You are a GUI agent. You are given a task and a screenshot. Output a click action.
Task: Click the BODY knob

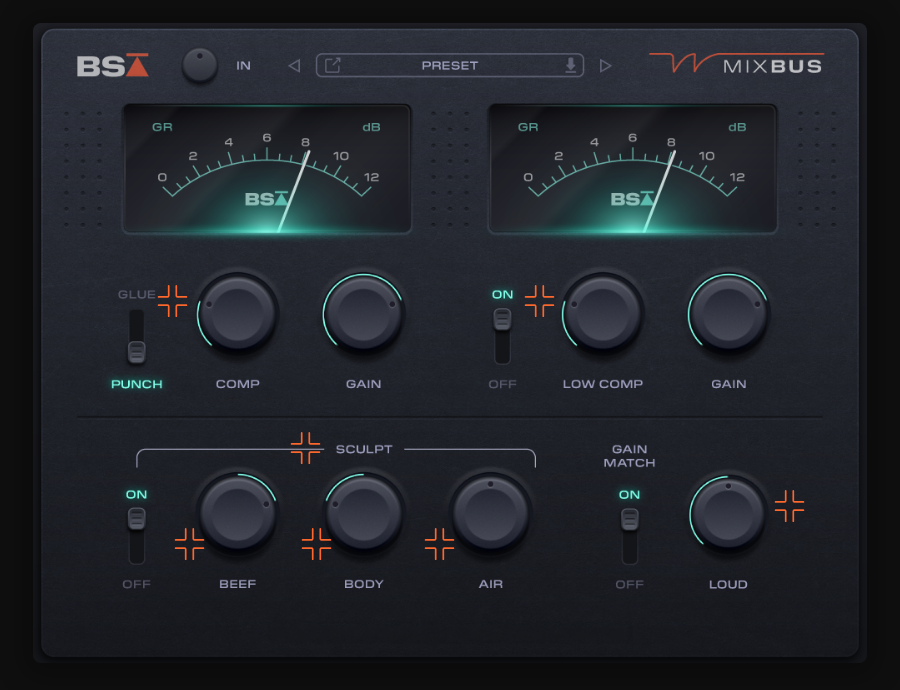[x=363, y=513]
